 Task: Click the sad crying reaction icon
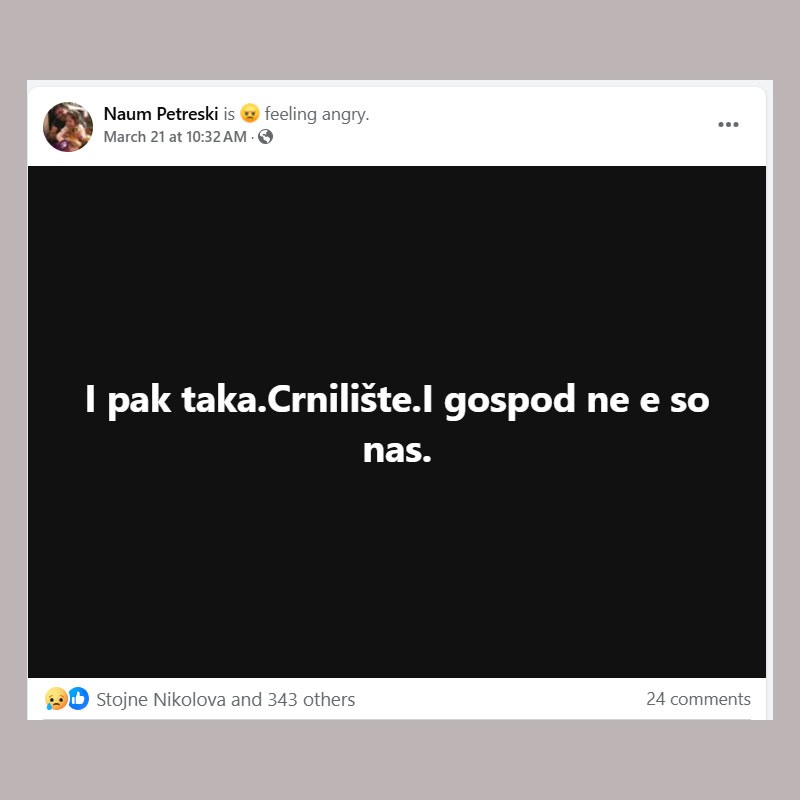[56, 698]
